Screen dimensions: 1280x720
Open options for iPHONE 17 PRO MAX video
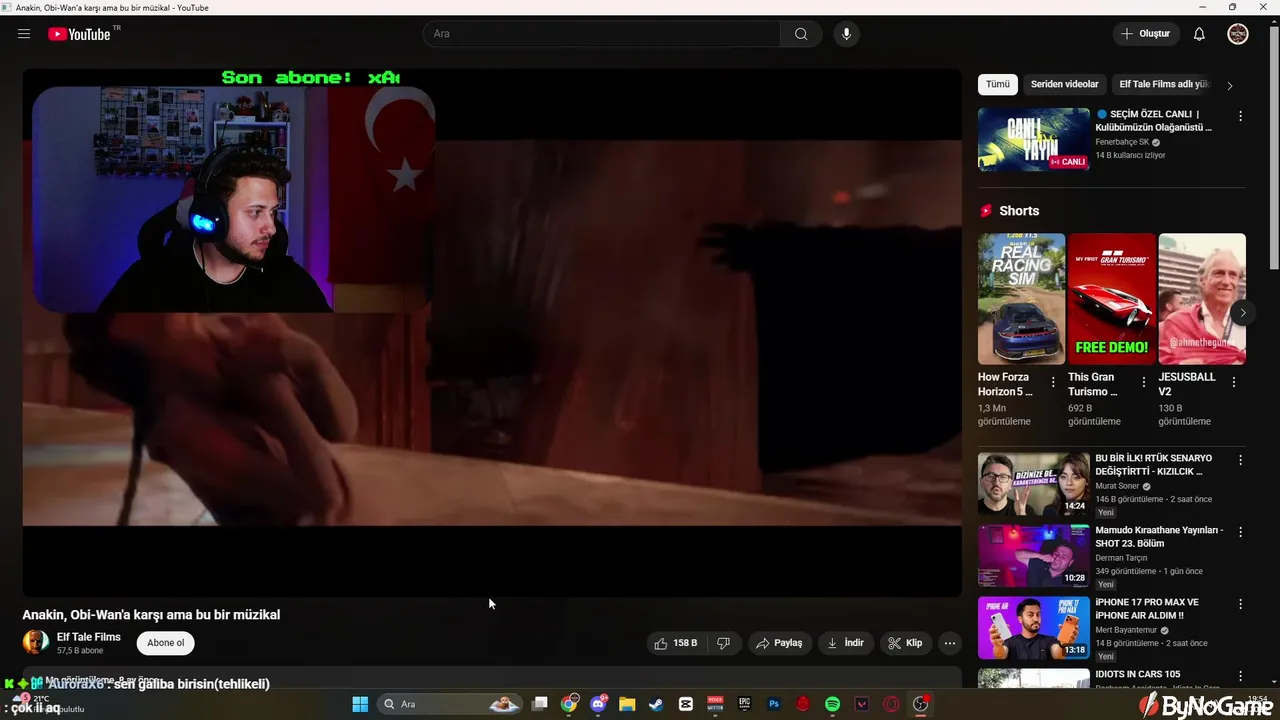pos(1240,604)
